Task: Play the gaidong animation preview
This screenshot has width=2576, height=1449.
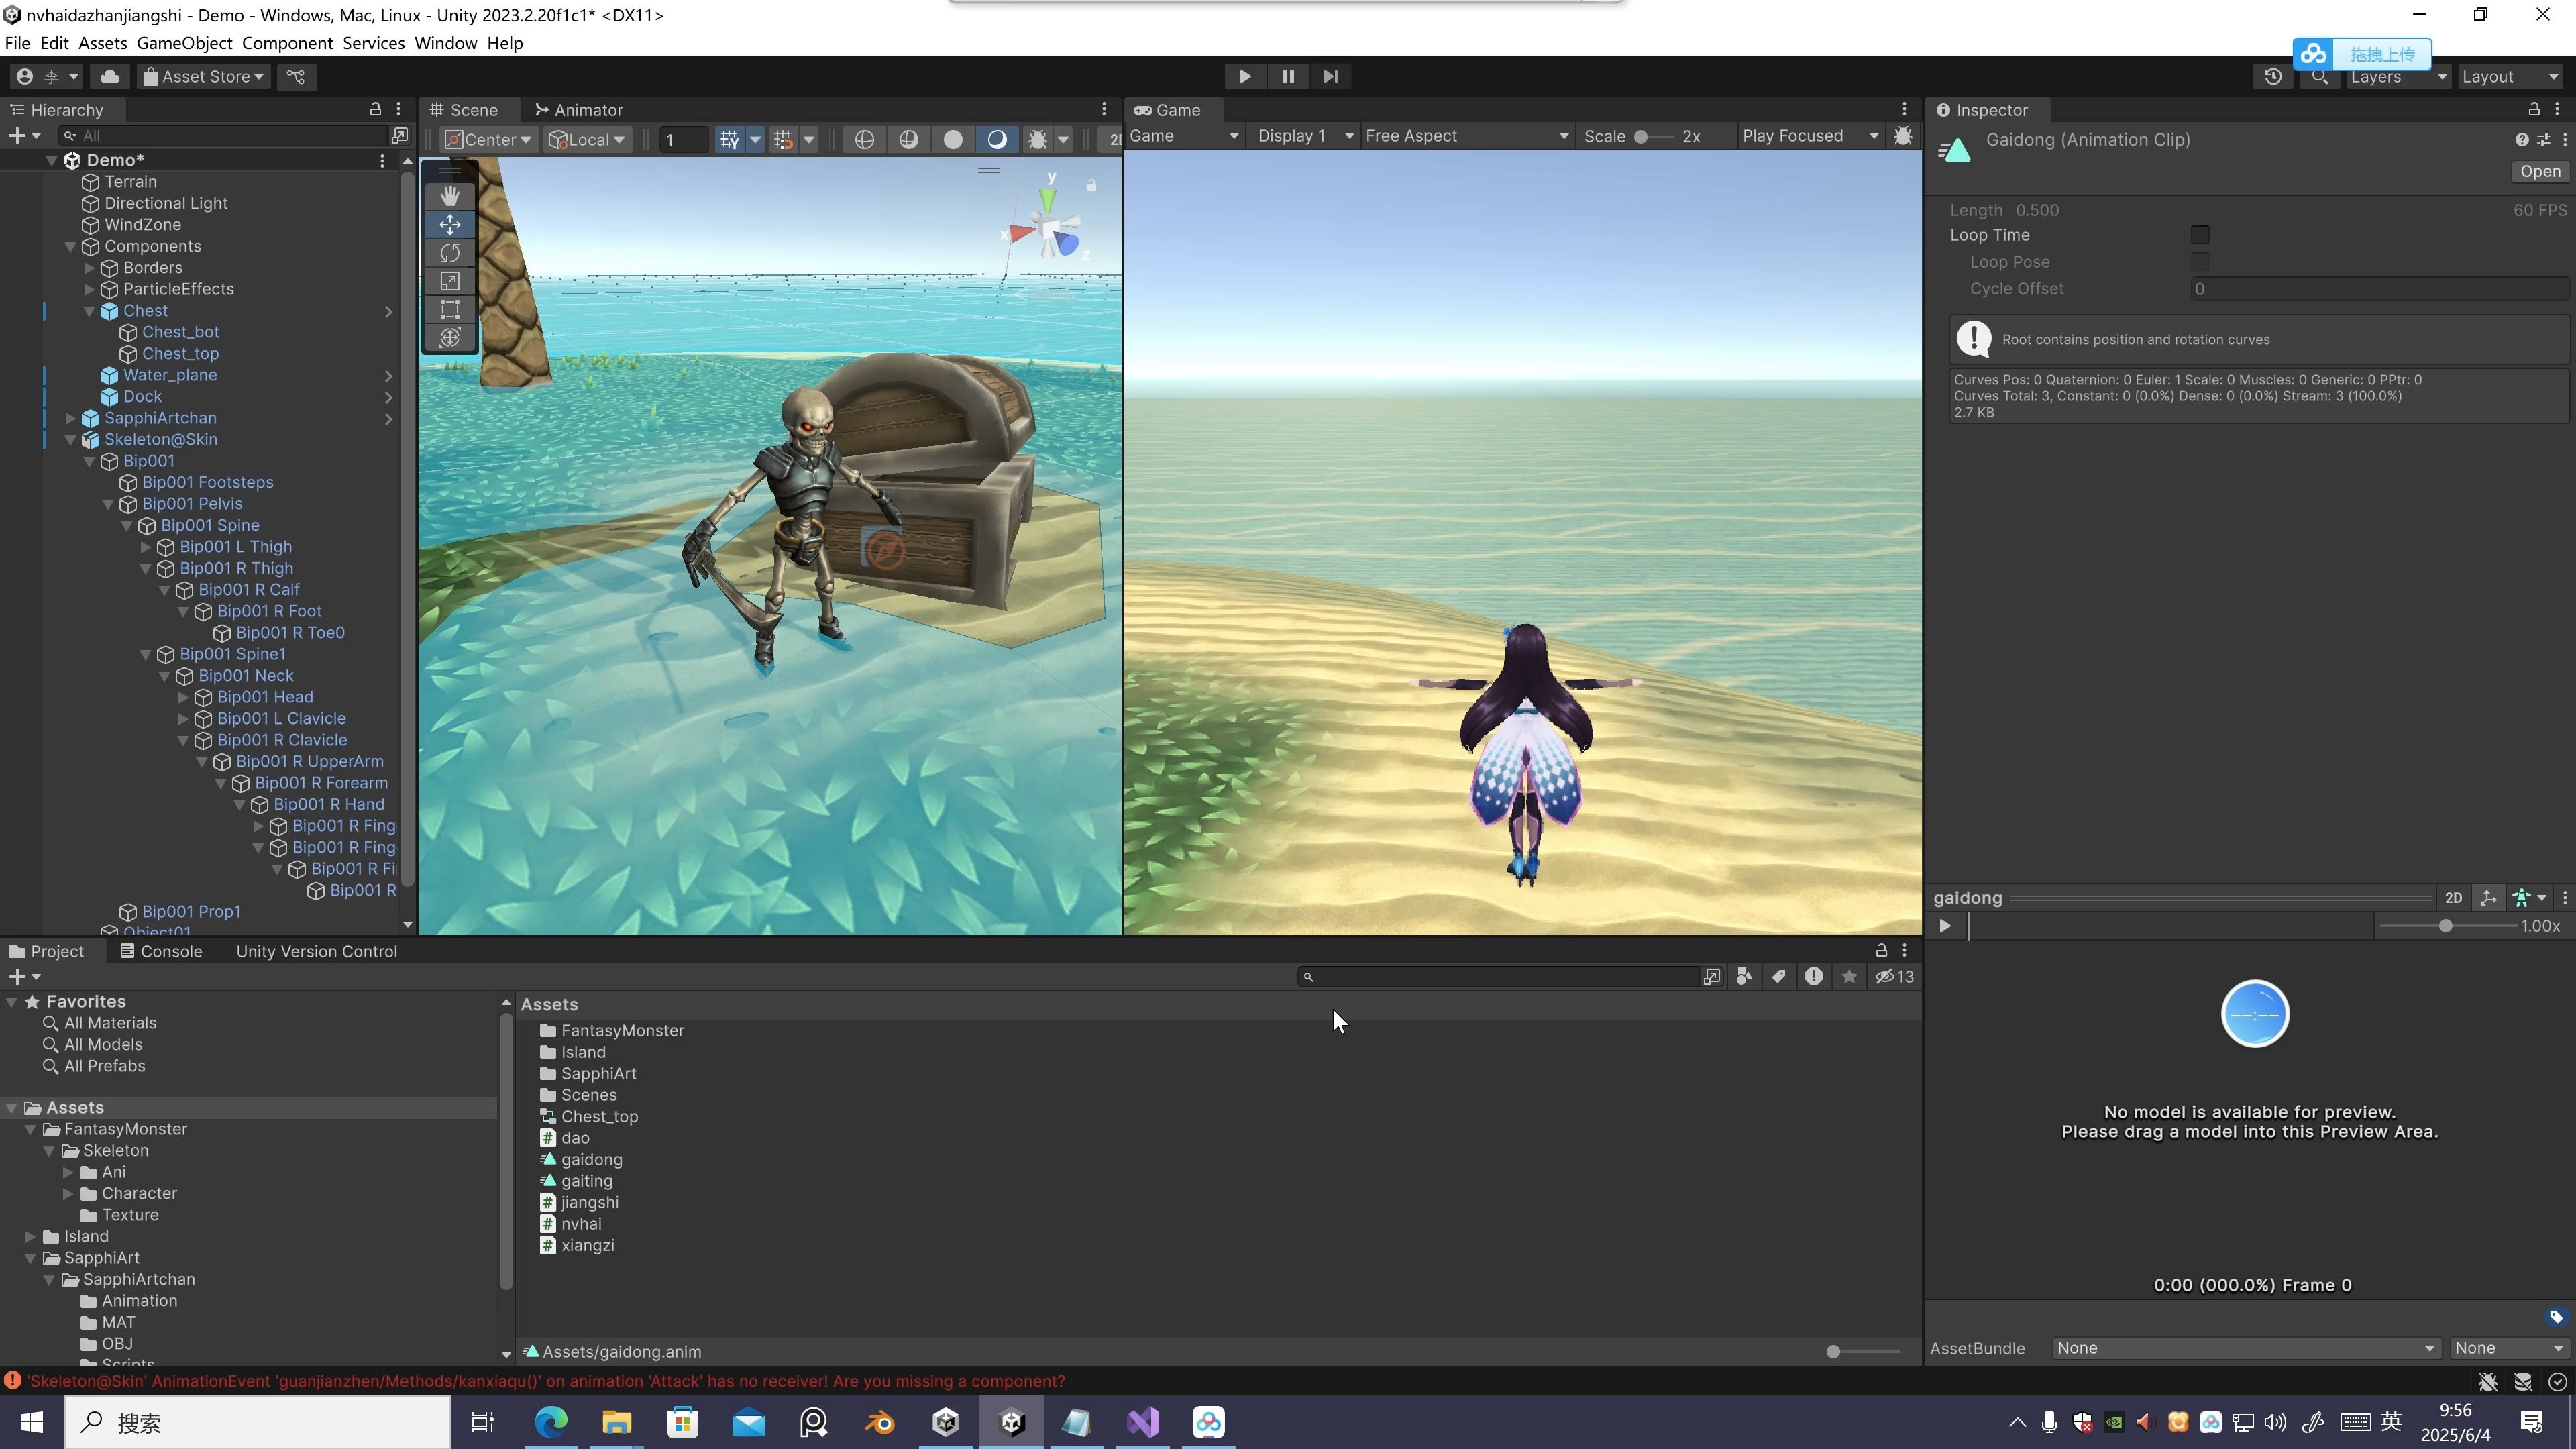Action: (x=1945, y=926)
